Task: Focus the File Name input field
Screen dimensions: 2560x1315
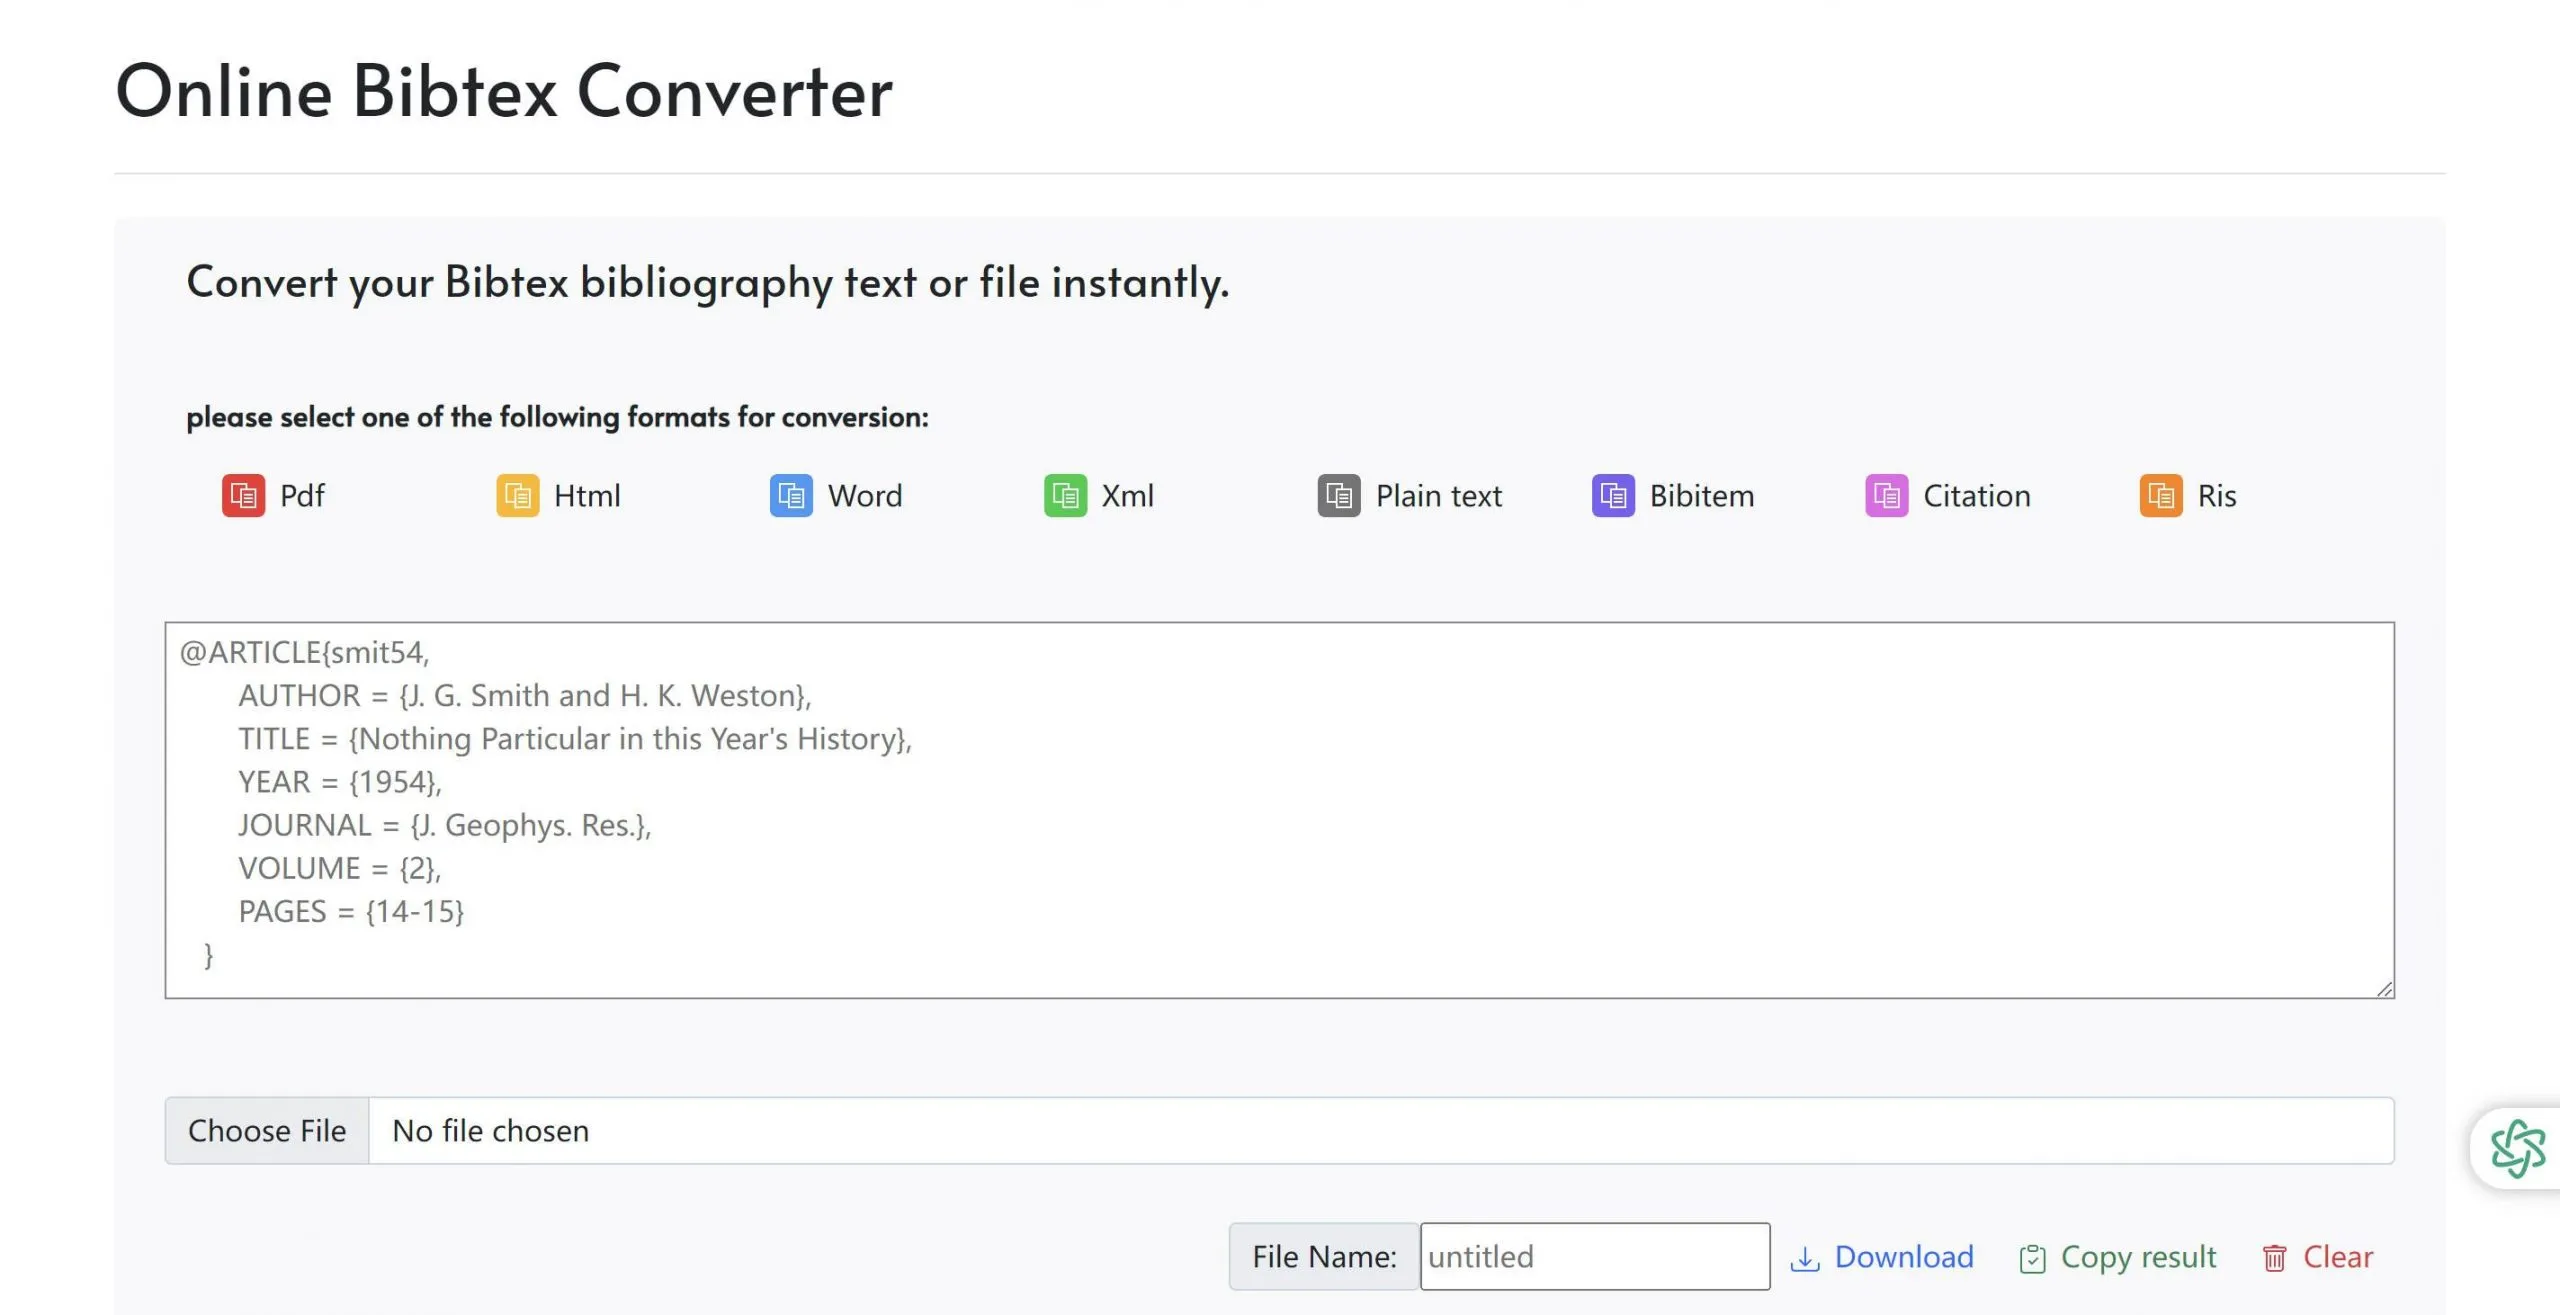Action: (1594, 1257)
